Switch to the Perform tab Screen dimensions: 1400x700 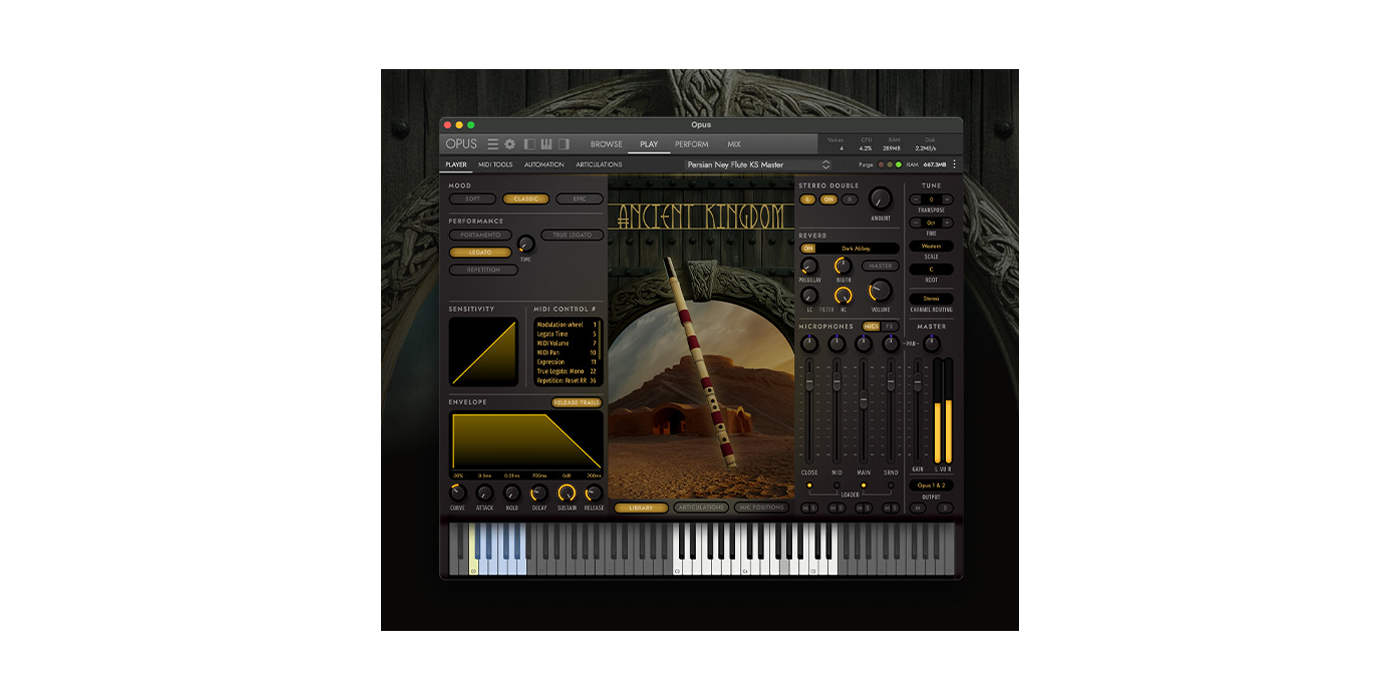tap(691, 144)
